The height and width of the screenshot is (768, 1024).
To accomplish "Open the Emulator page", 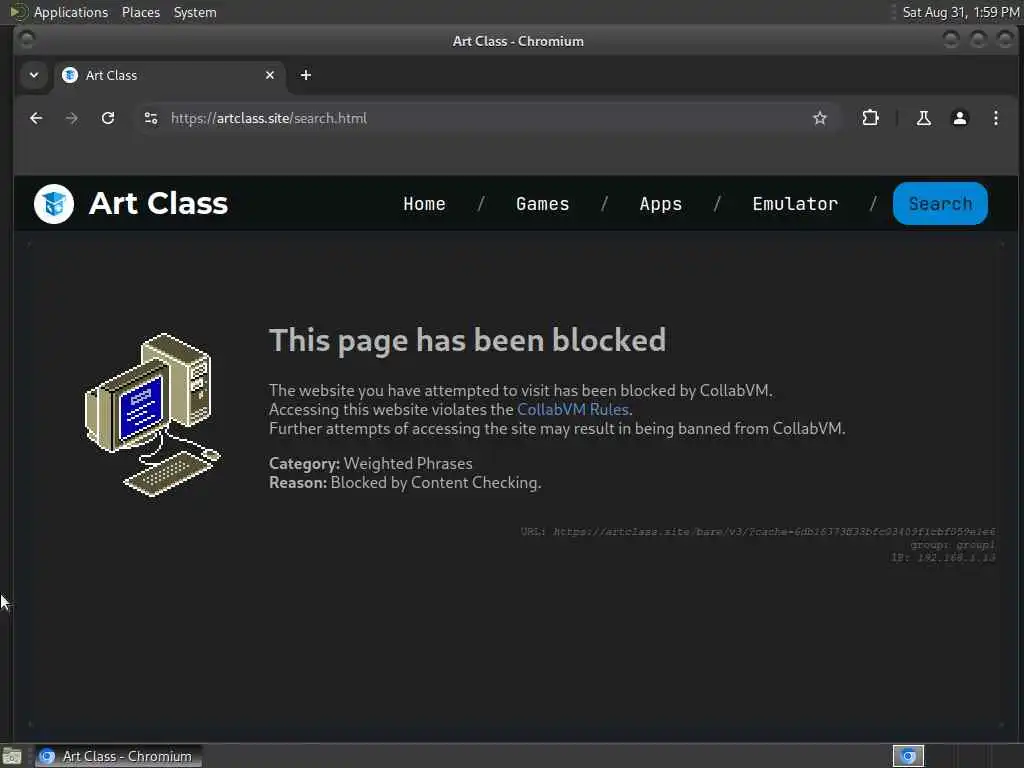I will [x=795, y=204].
